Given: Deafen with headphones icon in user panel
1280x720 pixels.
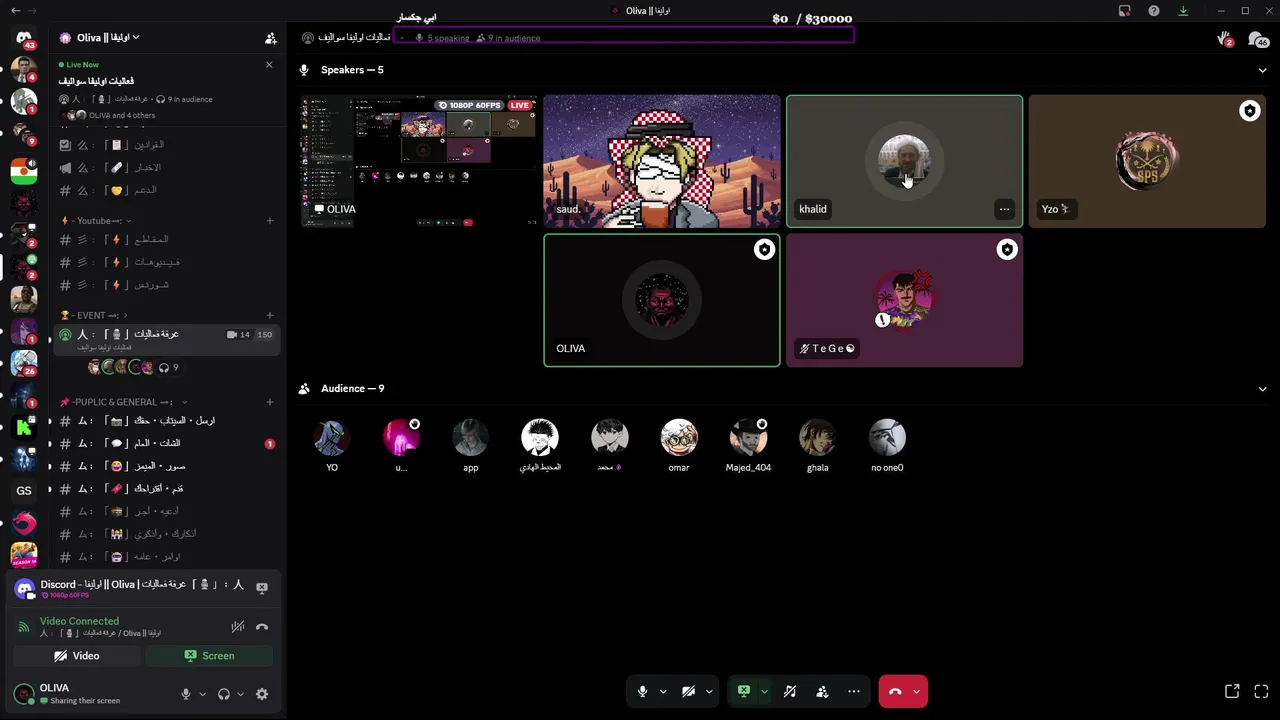Looking at the screenshot, I should 224,694.
